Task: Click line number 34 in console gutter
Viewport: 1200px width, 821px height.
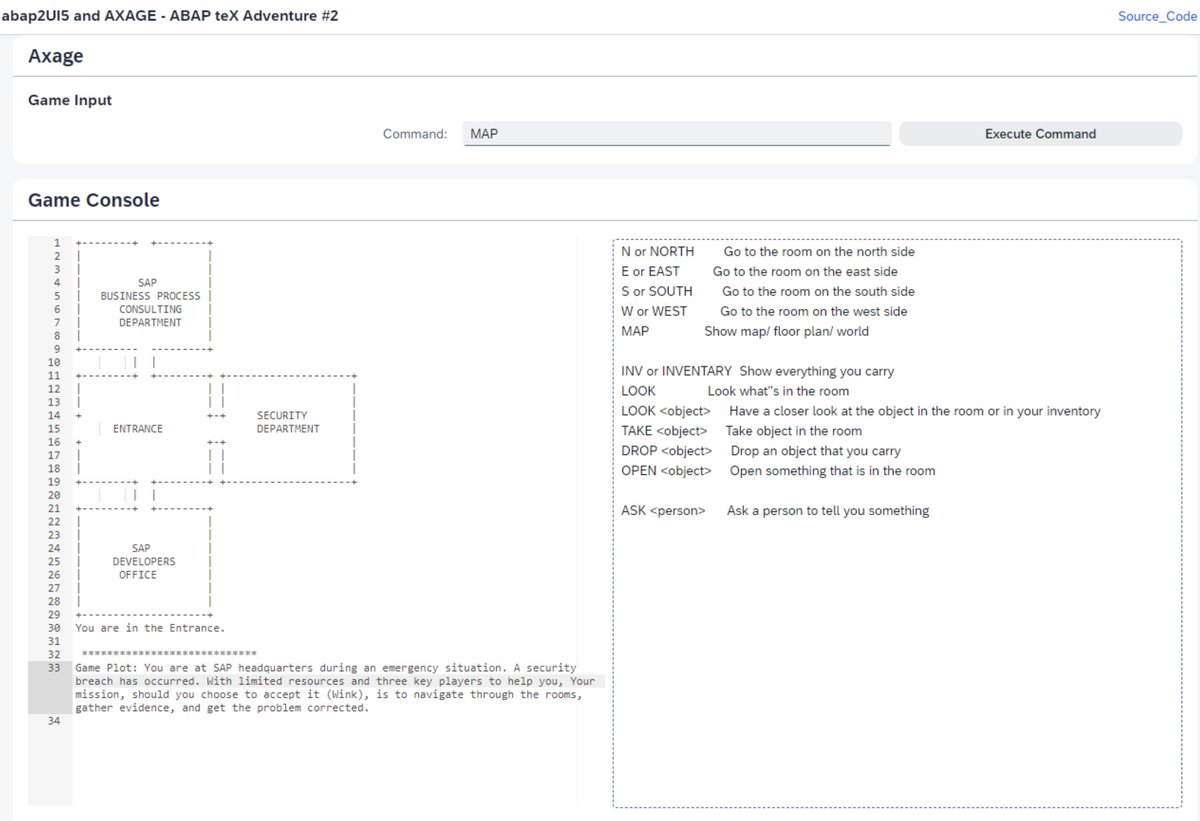Action: (54, 721)
